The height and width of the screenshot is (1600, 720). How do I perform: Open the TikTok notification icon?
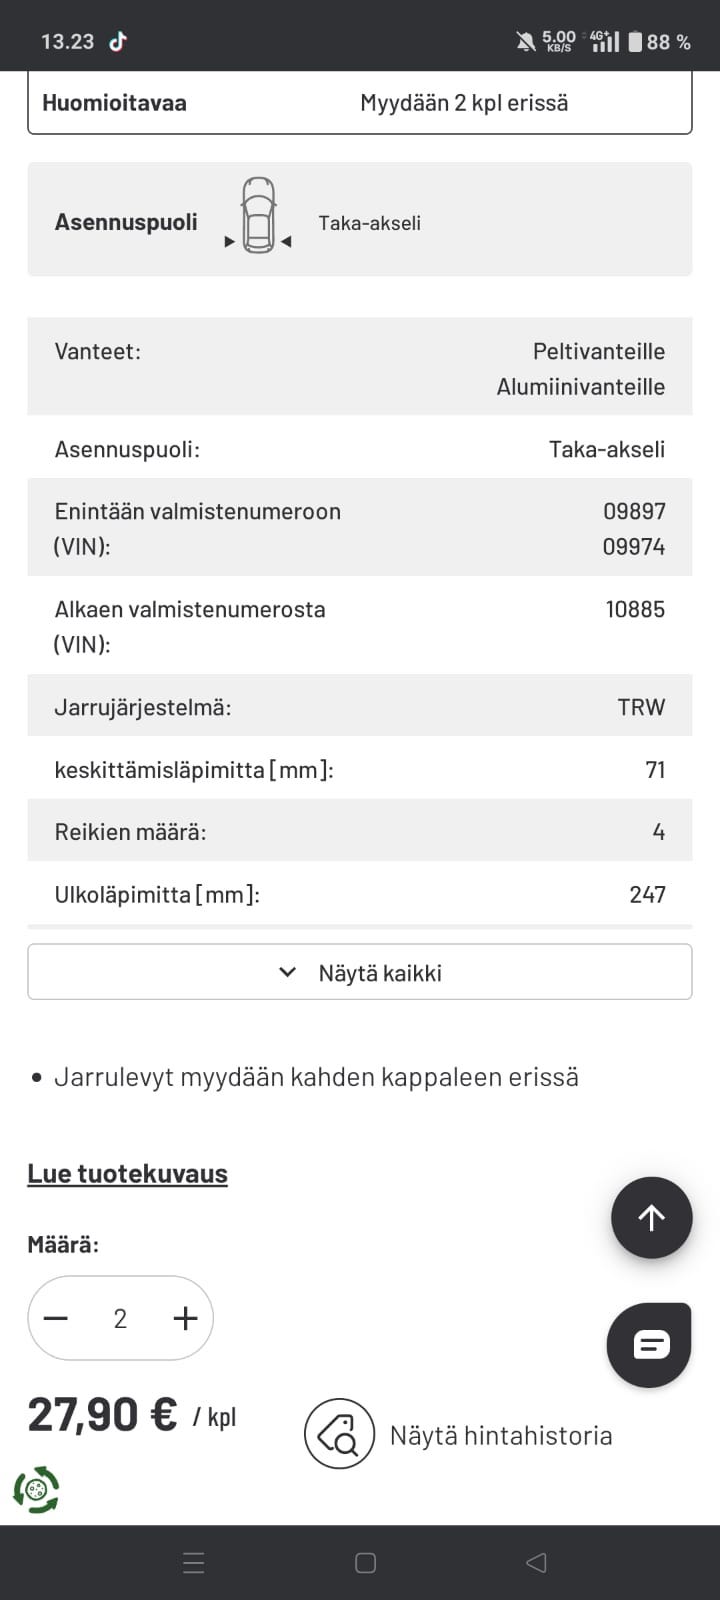point(118,41)
